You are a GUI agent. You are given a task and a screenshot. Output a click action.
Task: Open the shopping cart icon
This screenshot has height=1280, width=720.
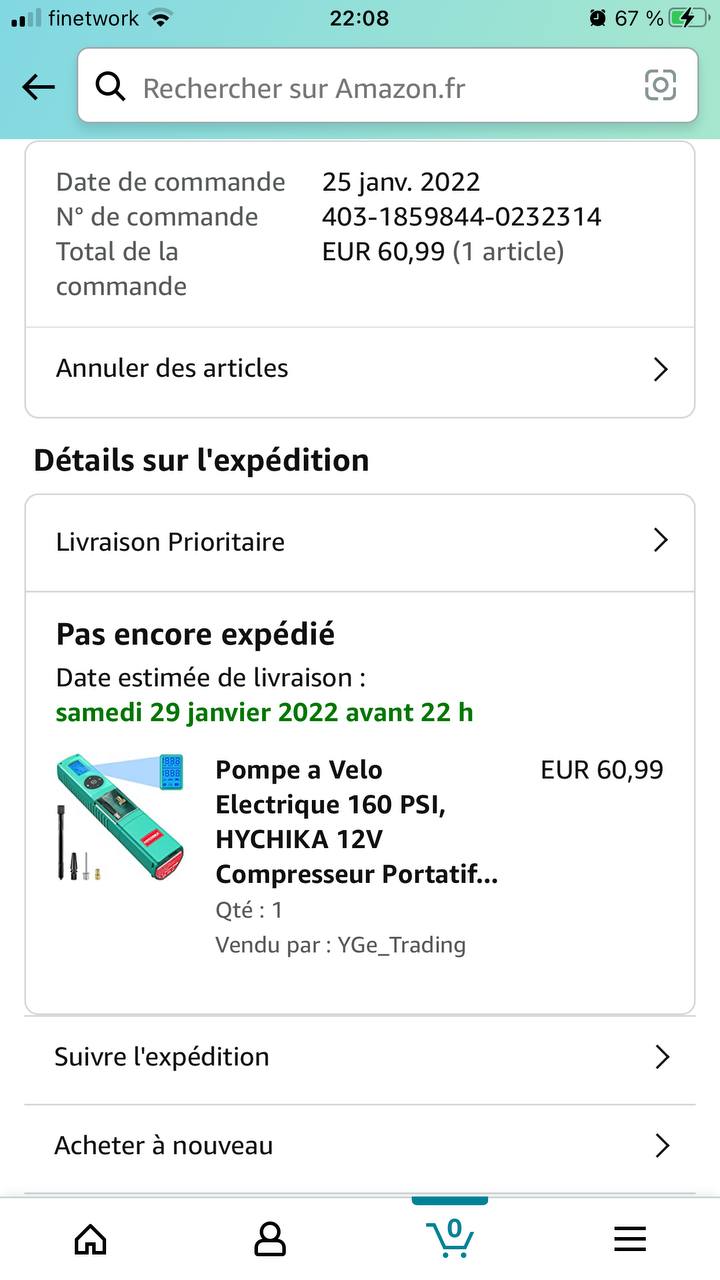(450, 1238)
